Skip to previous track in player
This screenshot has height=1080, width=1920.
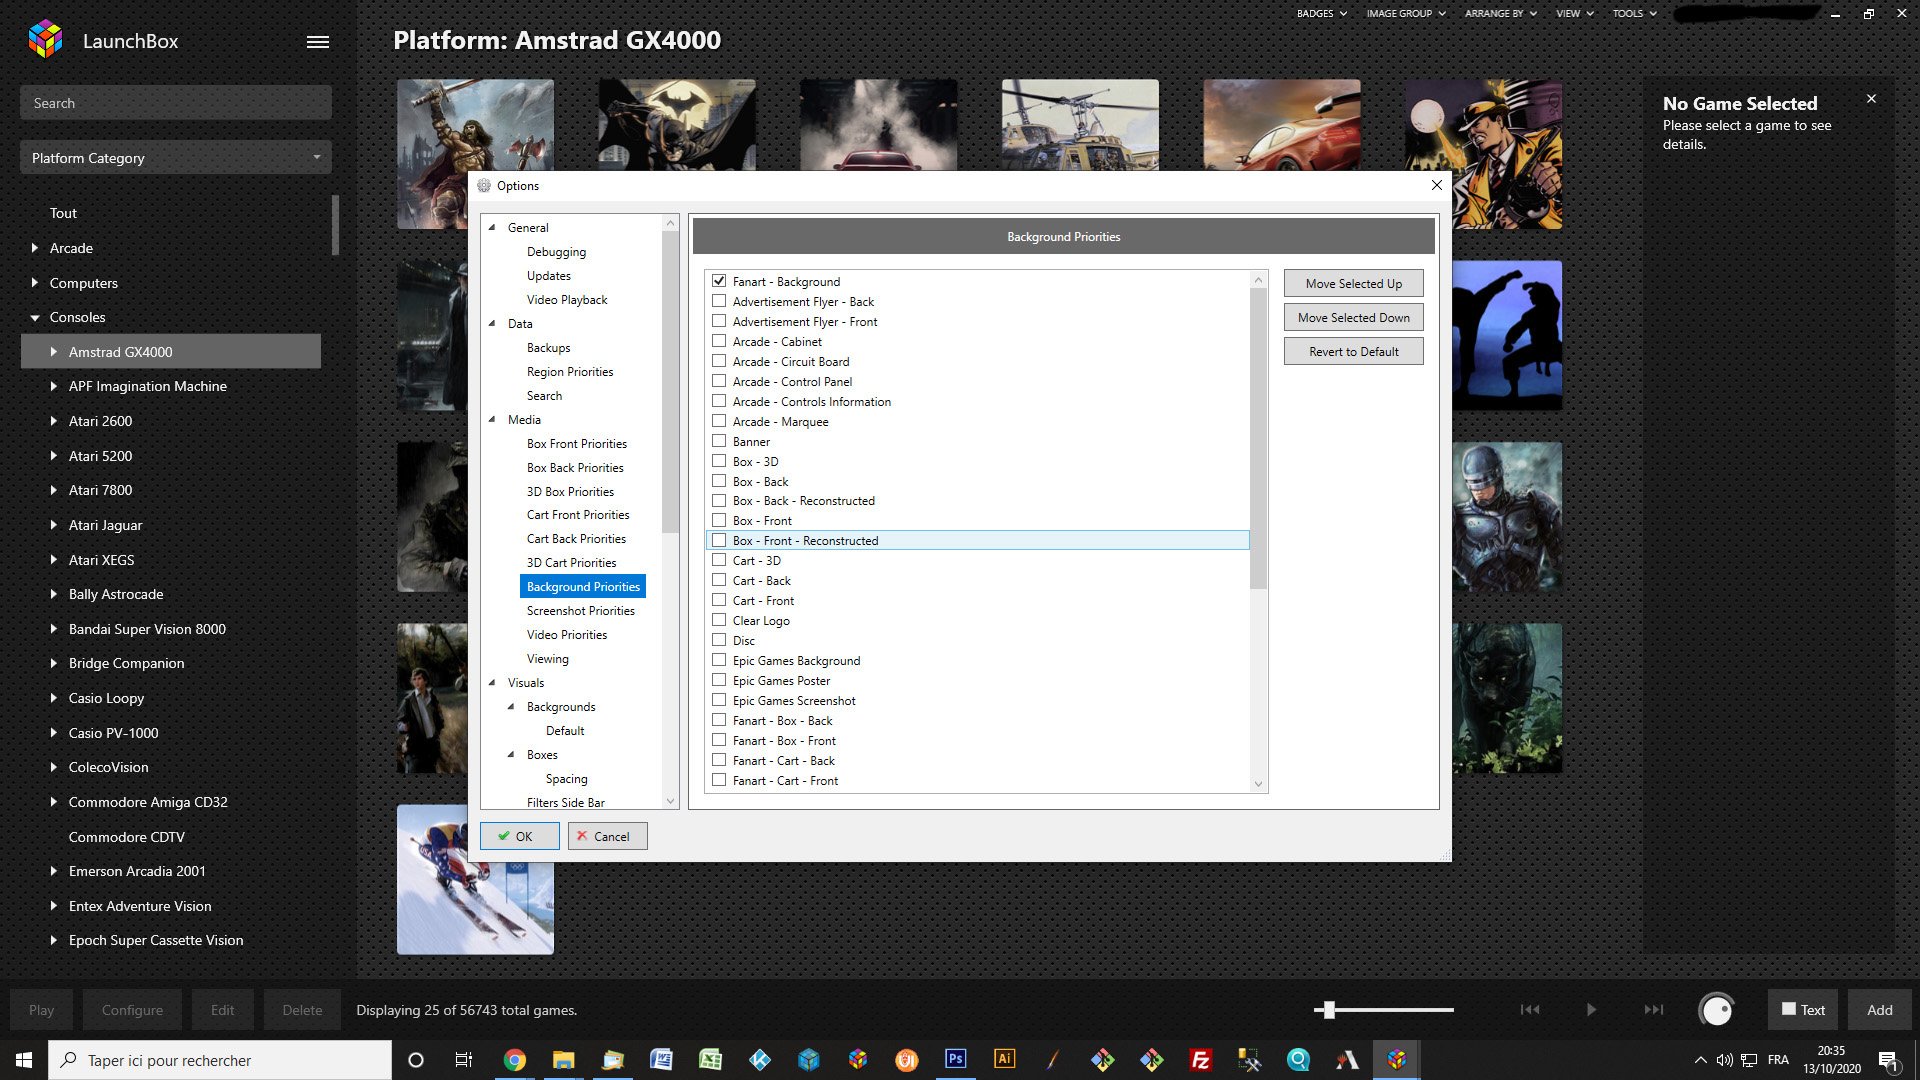tap(1530, 1010)
